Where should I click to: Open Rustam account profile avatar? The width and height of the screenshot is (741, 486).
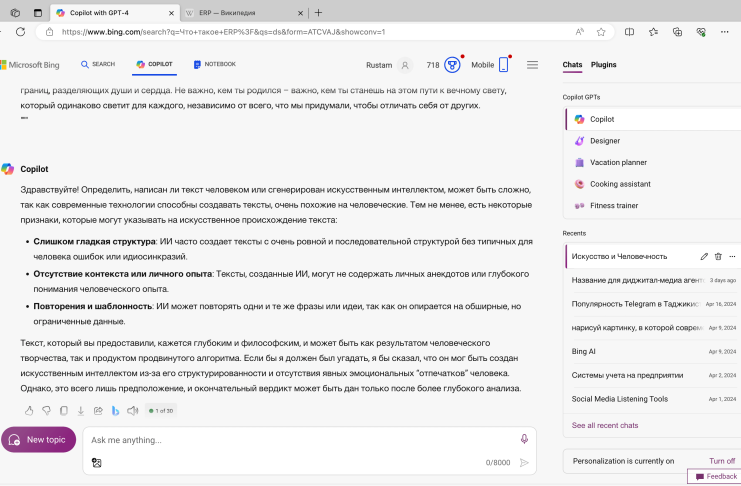(405, 65)
